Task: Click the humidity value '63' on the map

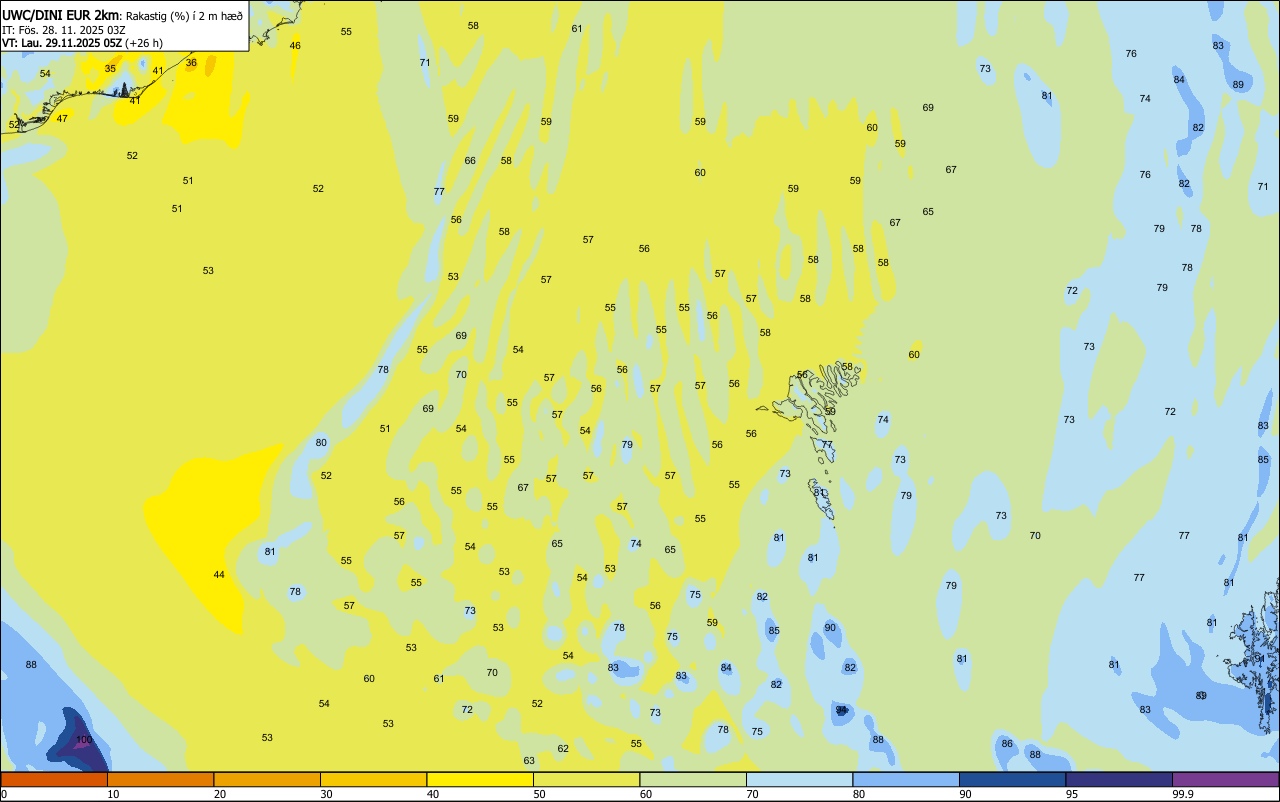Action: tap(529, 760)
